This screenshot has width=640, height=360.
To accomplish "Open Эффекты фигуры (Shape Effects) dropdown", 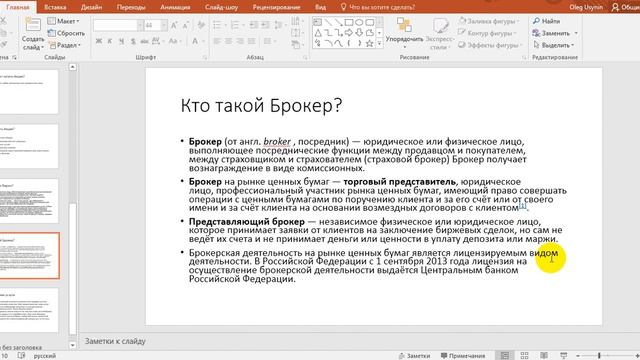I will (x=490, y=45).
